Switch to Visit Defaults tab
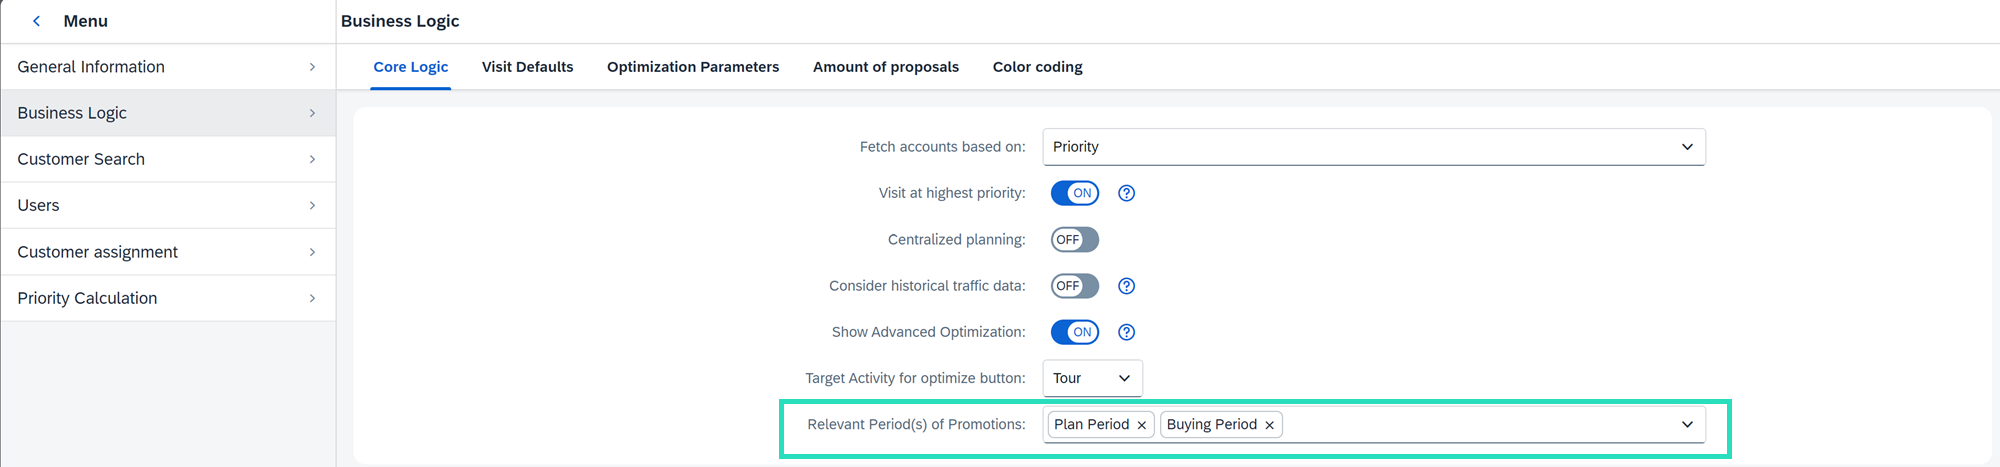This screenshot has height=467, width=2000. pyautogui.click(x=528, y=67)
